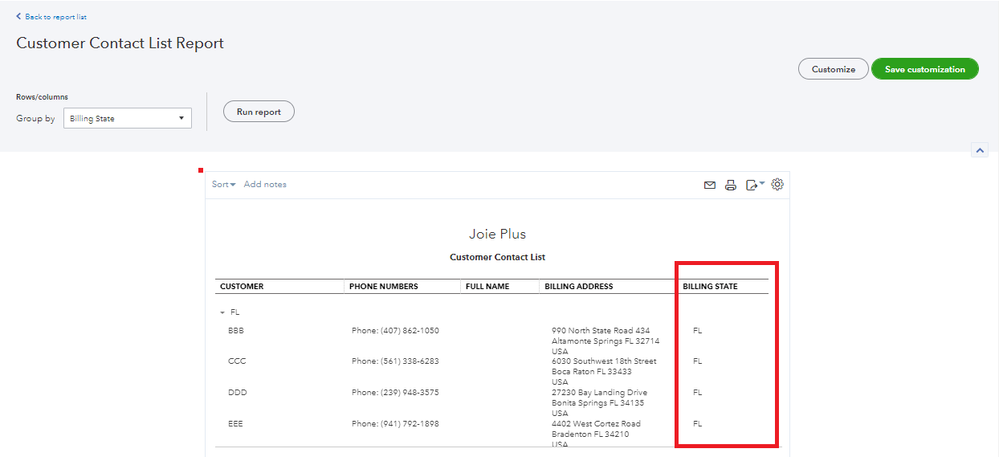
Task: Click billing state FL in BBB row
Action: (697, 331)
